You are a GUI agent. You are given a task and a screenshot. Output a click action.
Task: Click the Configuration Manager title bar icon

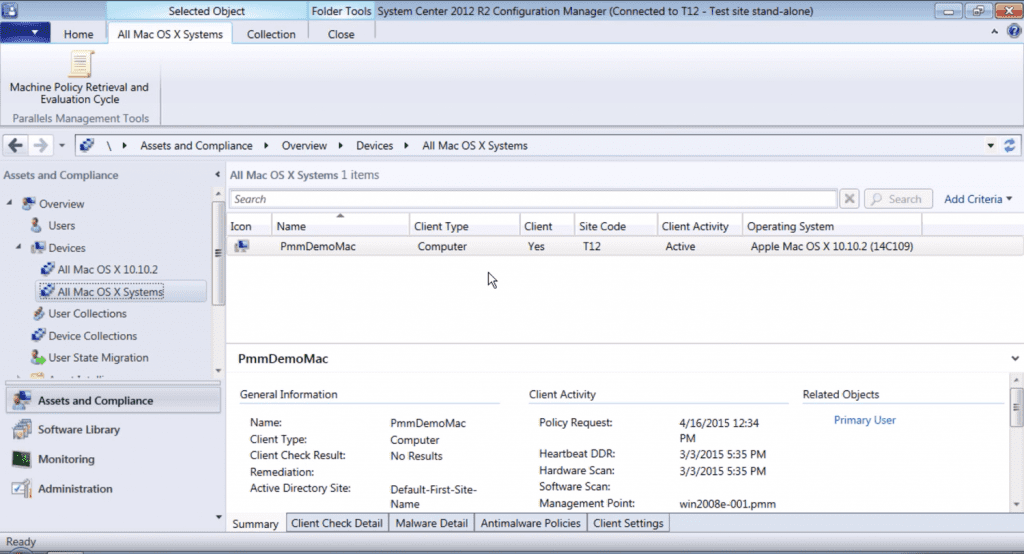(x=9, y=10)
